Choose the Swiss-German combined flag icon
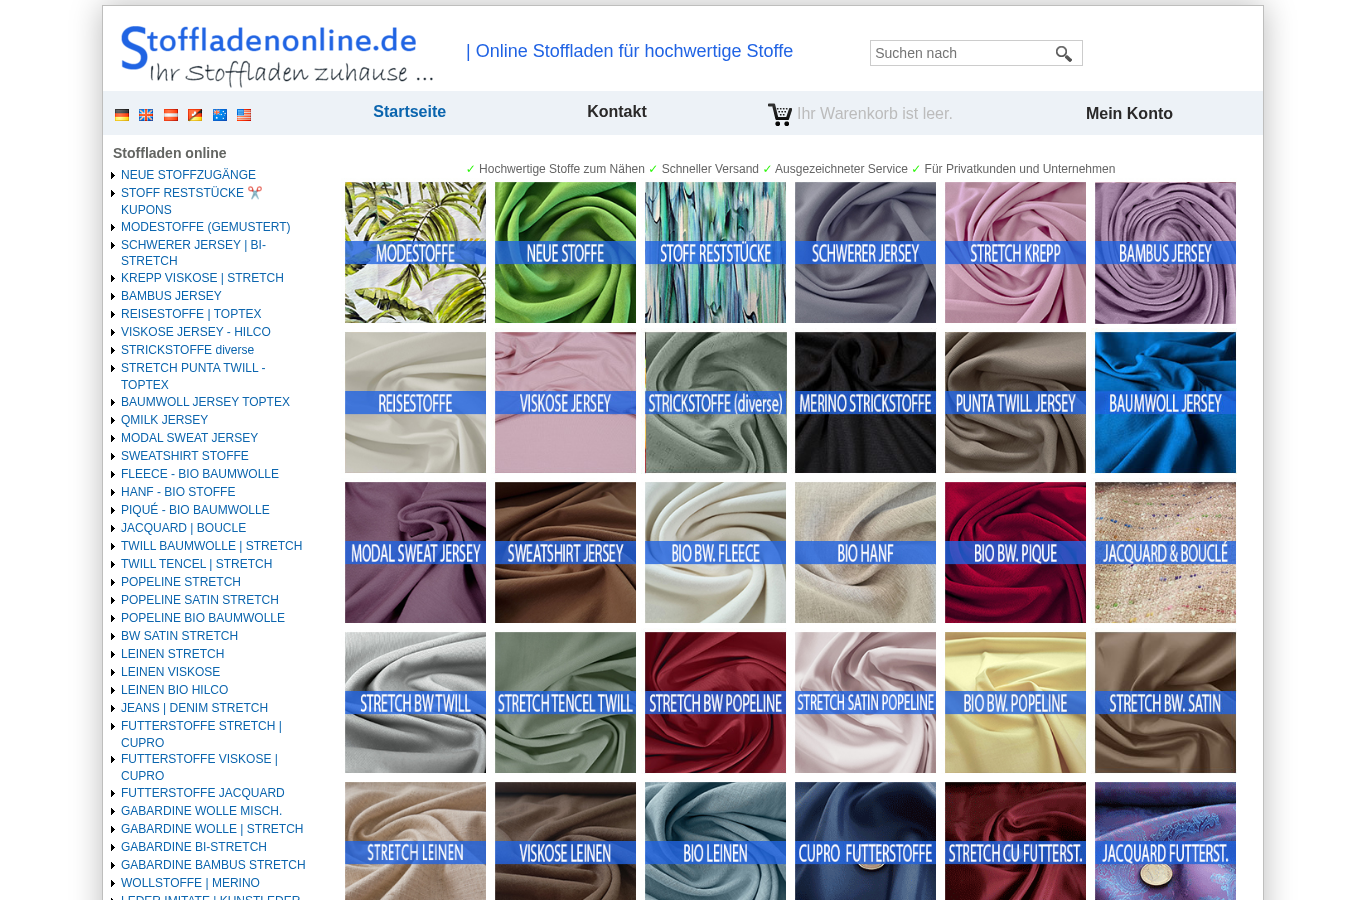Image resolution: width=1366 pixels, height=900 pixels. pos(195,115)
